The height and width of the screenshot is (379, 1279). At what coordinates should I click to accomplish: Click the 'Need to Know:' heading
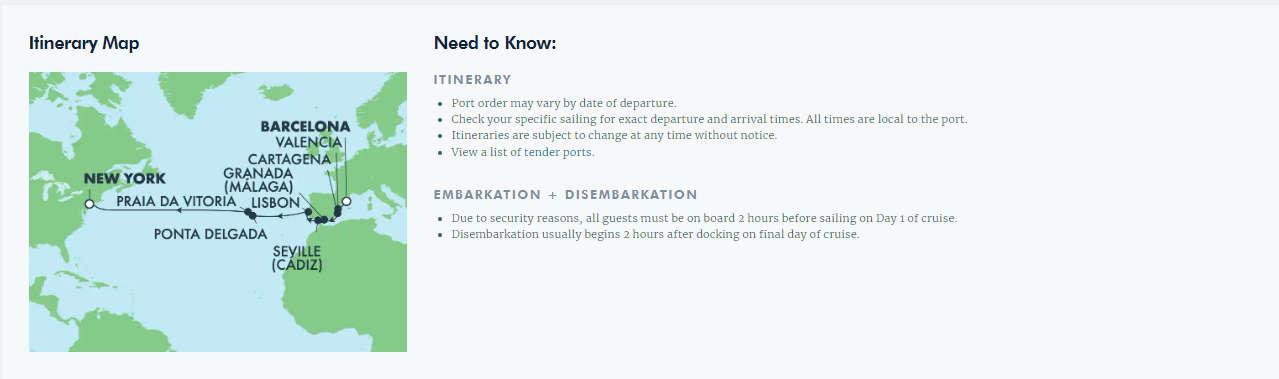pos(495,43)
